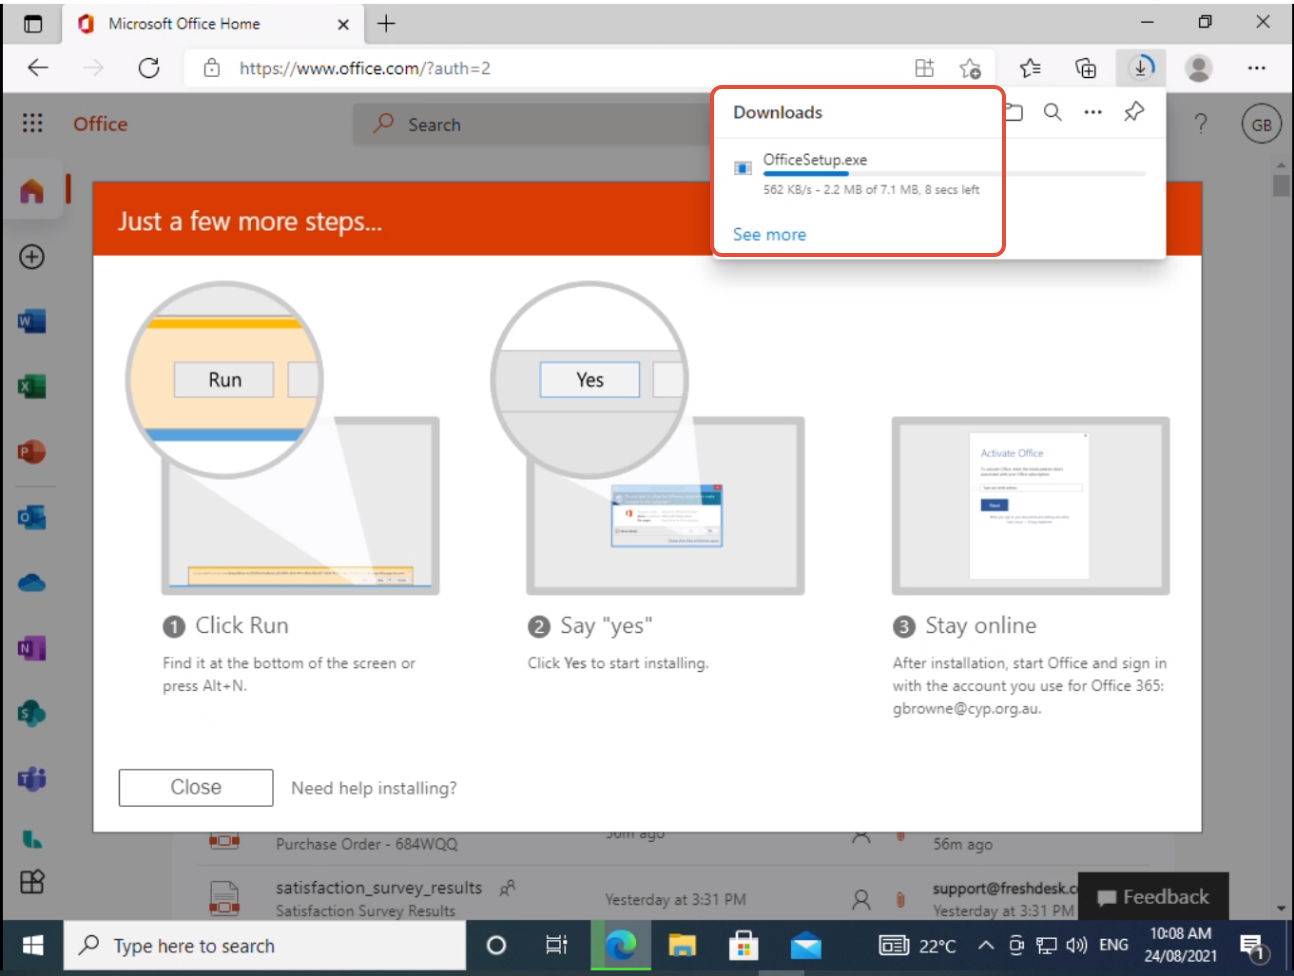Screen dimensions: 1294x976
Task: Click the Office brand link
Action: [100, 124]
